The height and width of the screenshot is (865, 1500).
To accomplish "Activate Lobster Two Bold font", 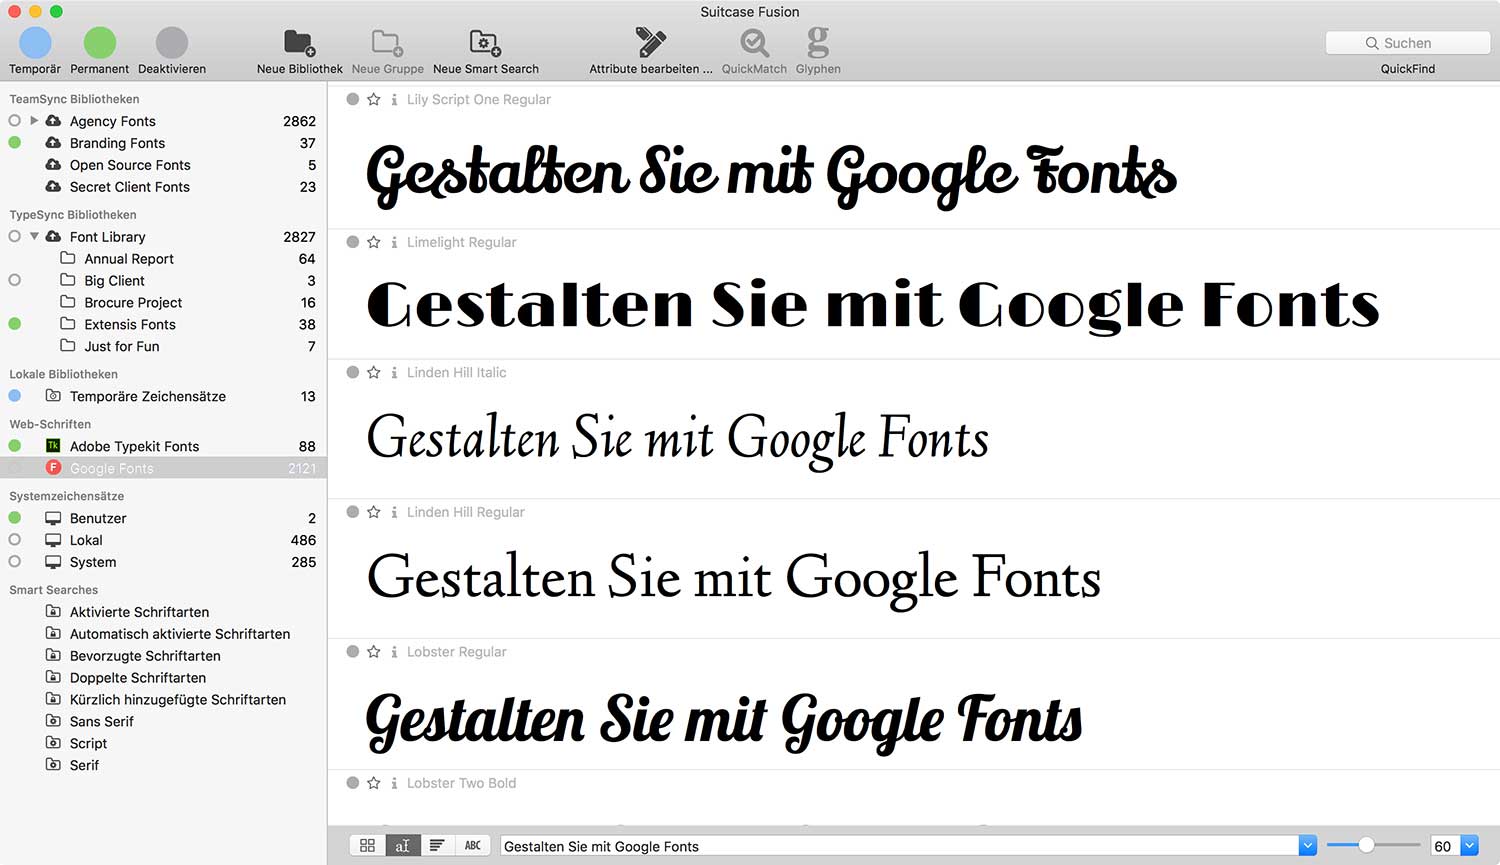I will (353, 783).
